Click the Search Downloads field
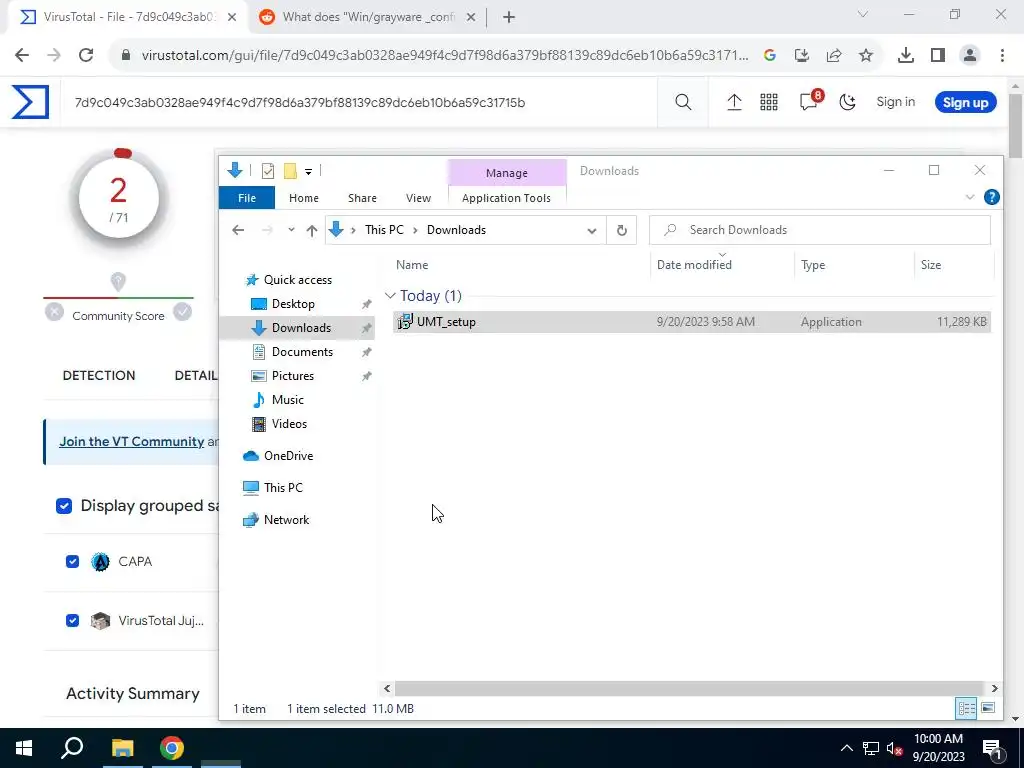1024x768 pixels. [x=820, y=230]
